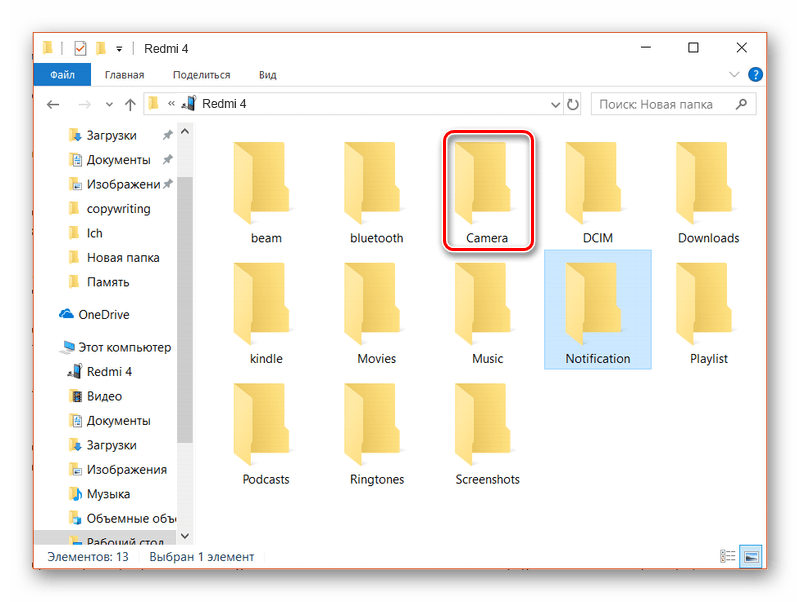The height and width of the screenshot is (602, 800).
Task: Select the Notification folder
Action: tap(597, 310)
